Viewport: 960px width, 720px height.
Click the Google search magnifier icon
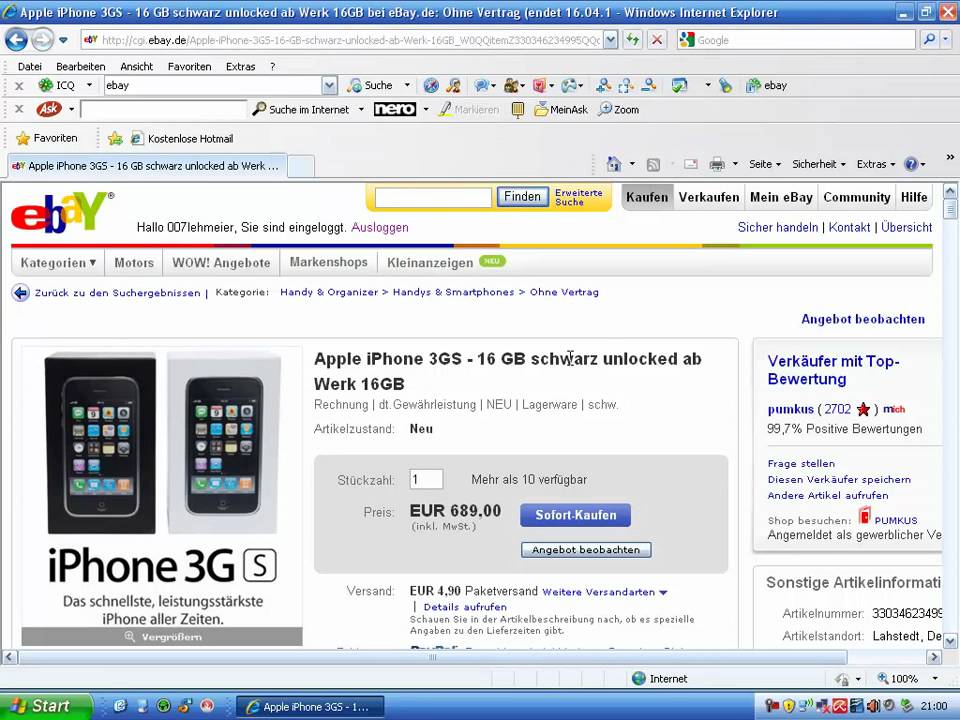(929, 40)
